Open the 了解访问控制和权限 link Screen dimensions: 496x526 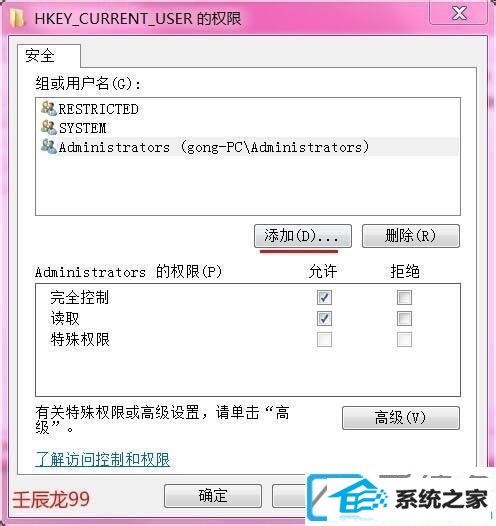click(103, 460)
